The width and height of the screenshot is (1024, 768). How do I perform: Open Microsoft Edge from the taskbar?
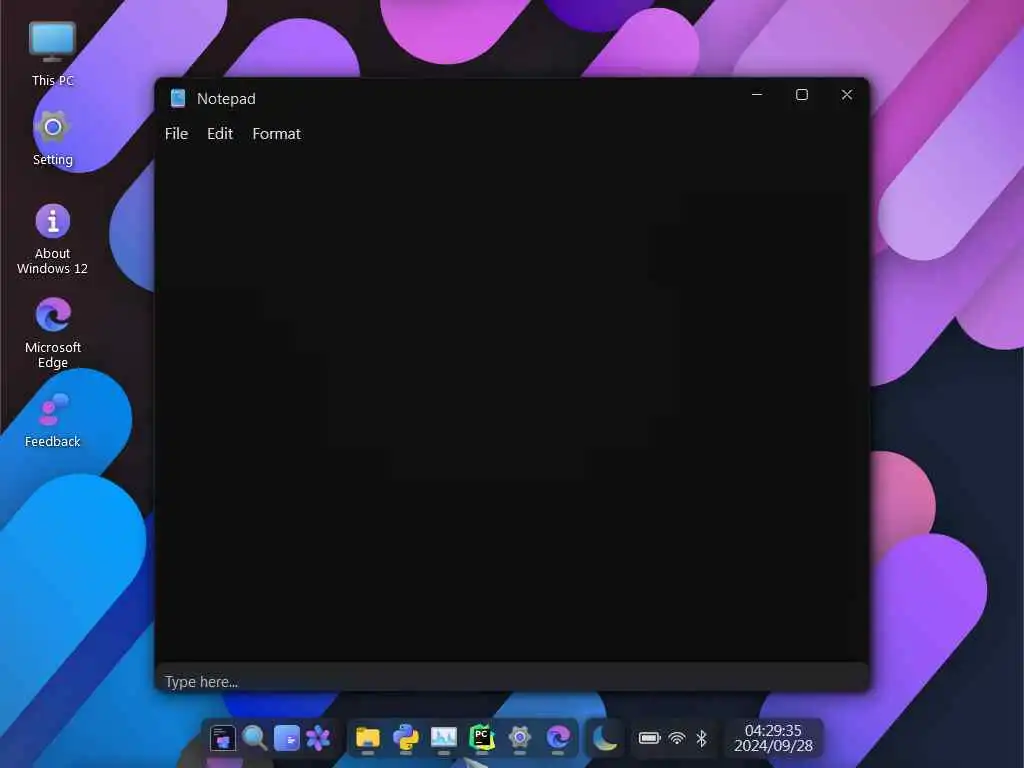[x=558, y=738]
